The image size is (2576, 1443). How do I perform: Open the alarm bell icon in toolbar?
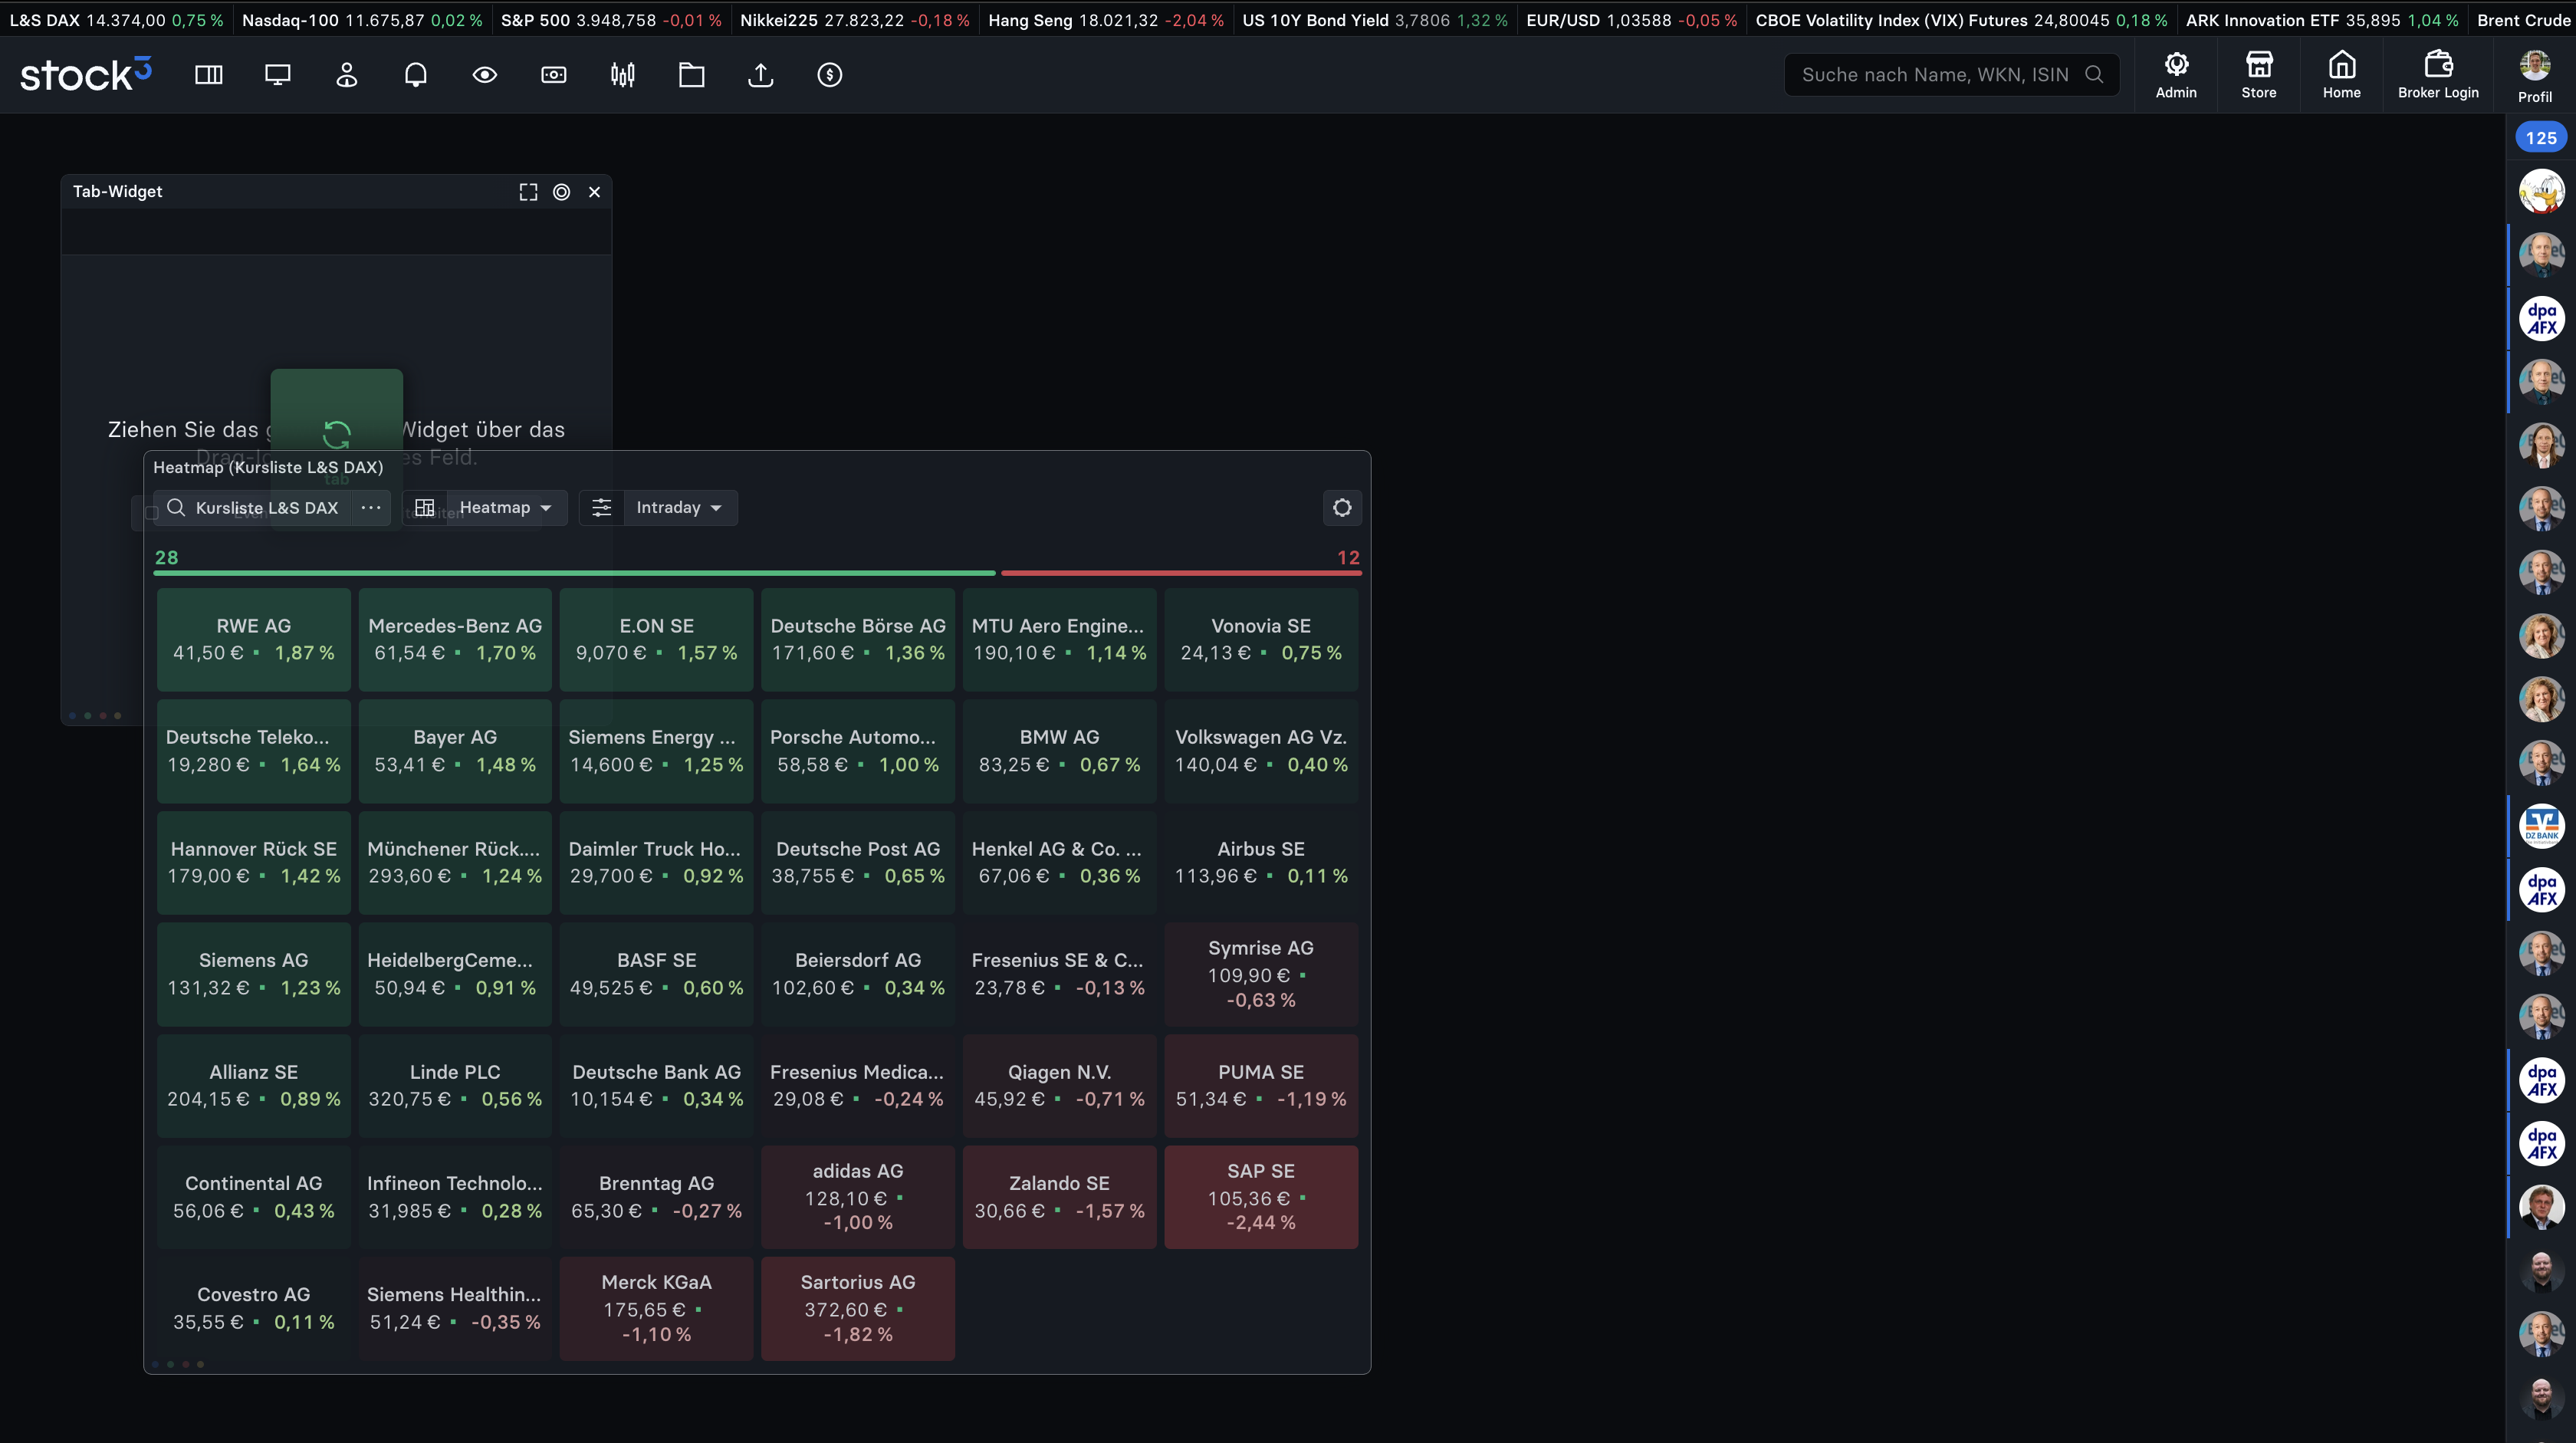415,75
